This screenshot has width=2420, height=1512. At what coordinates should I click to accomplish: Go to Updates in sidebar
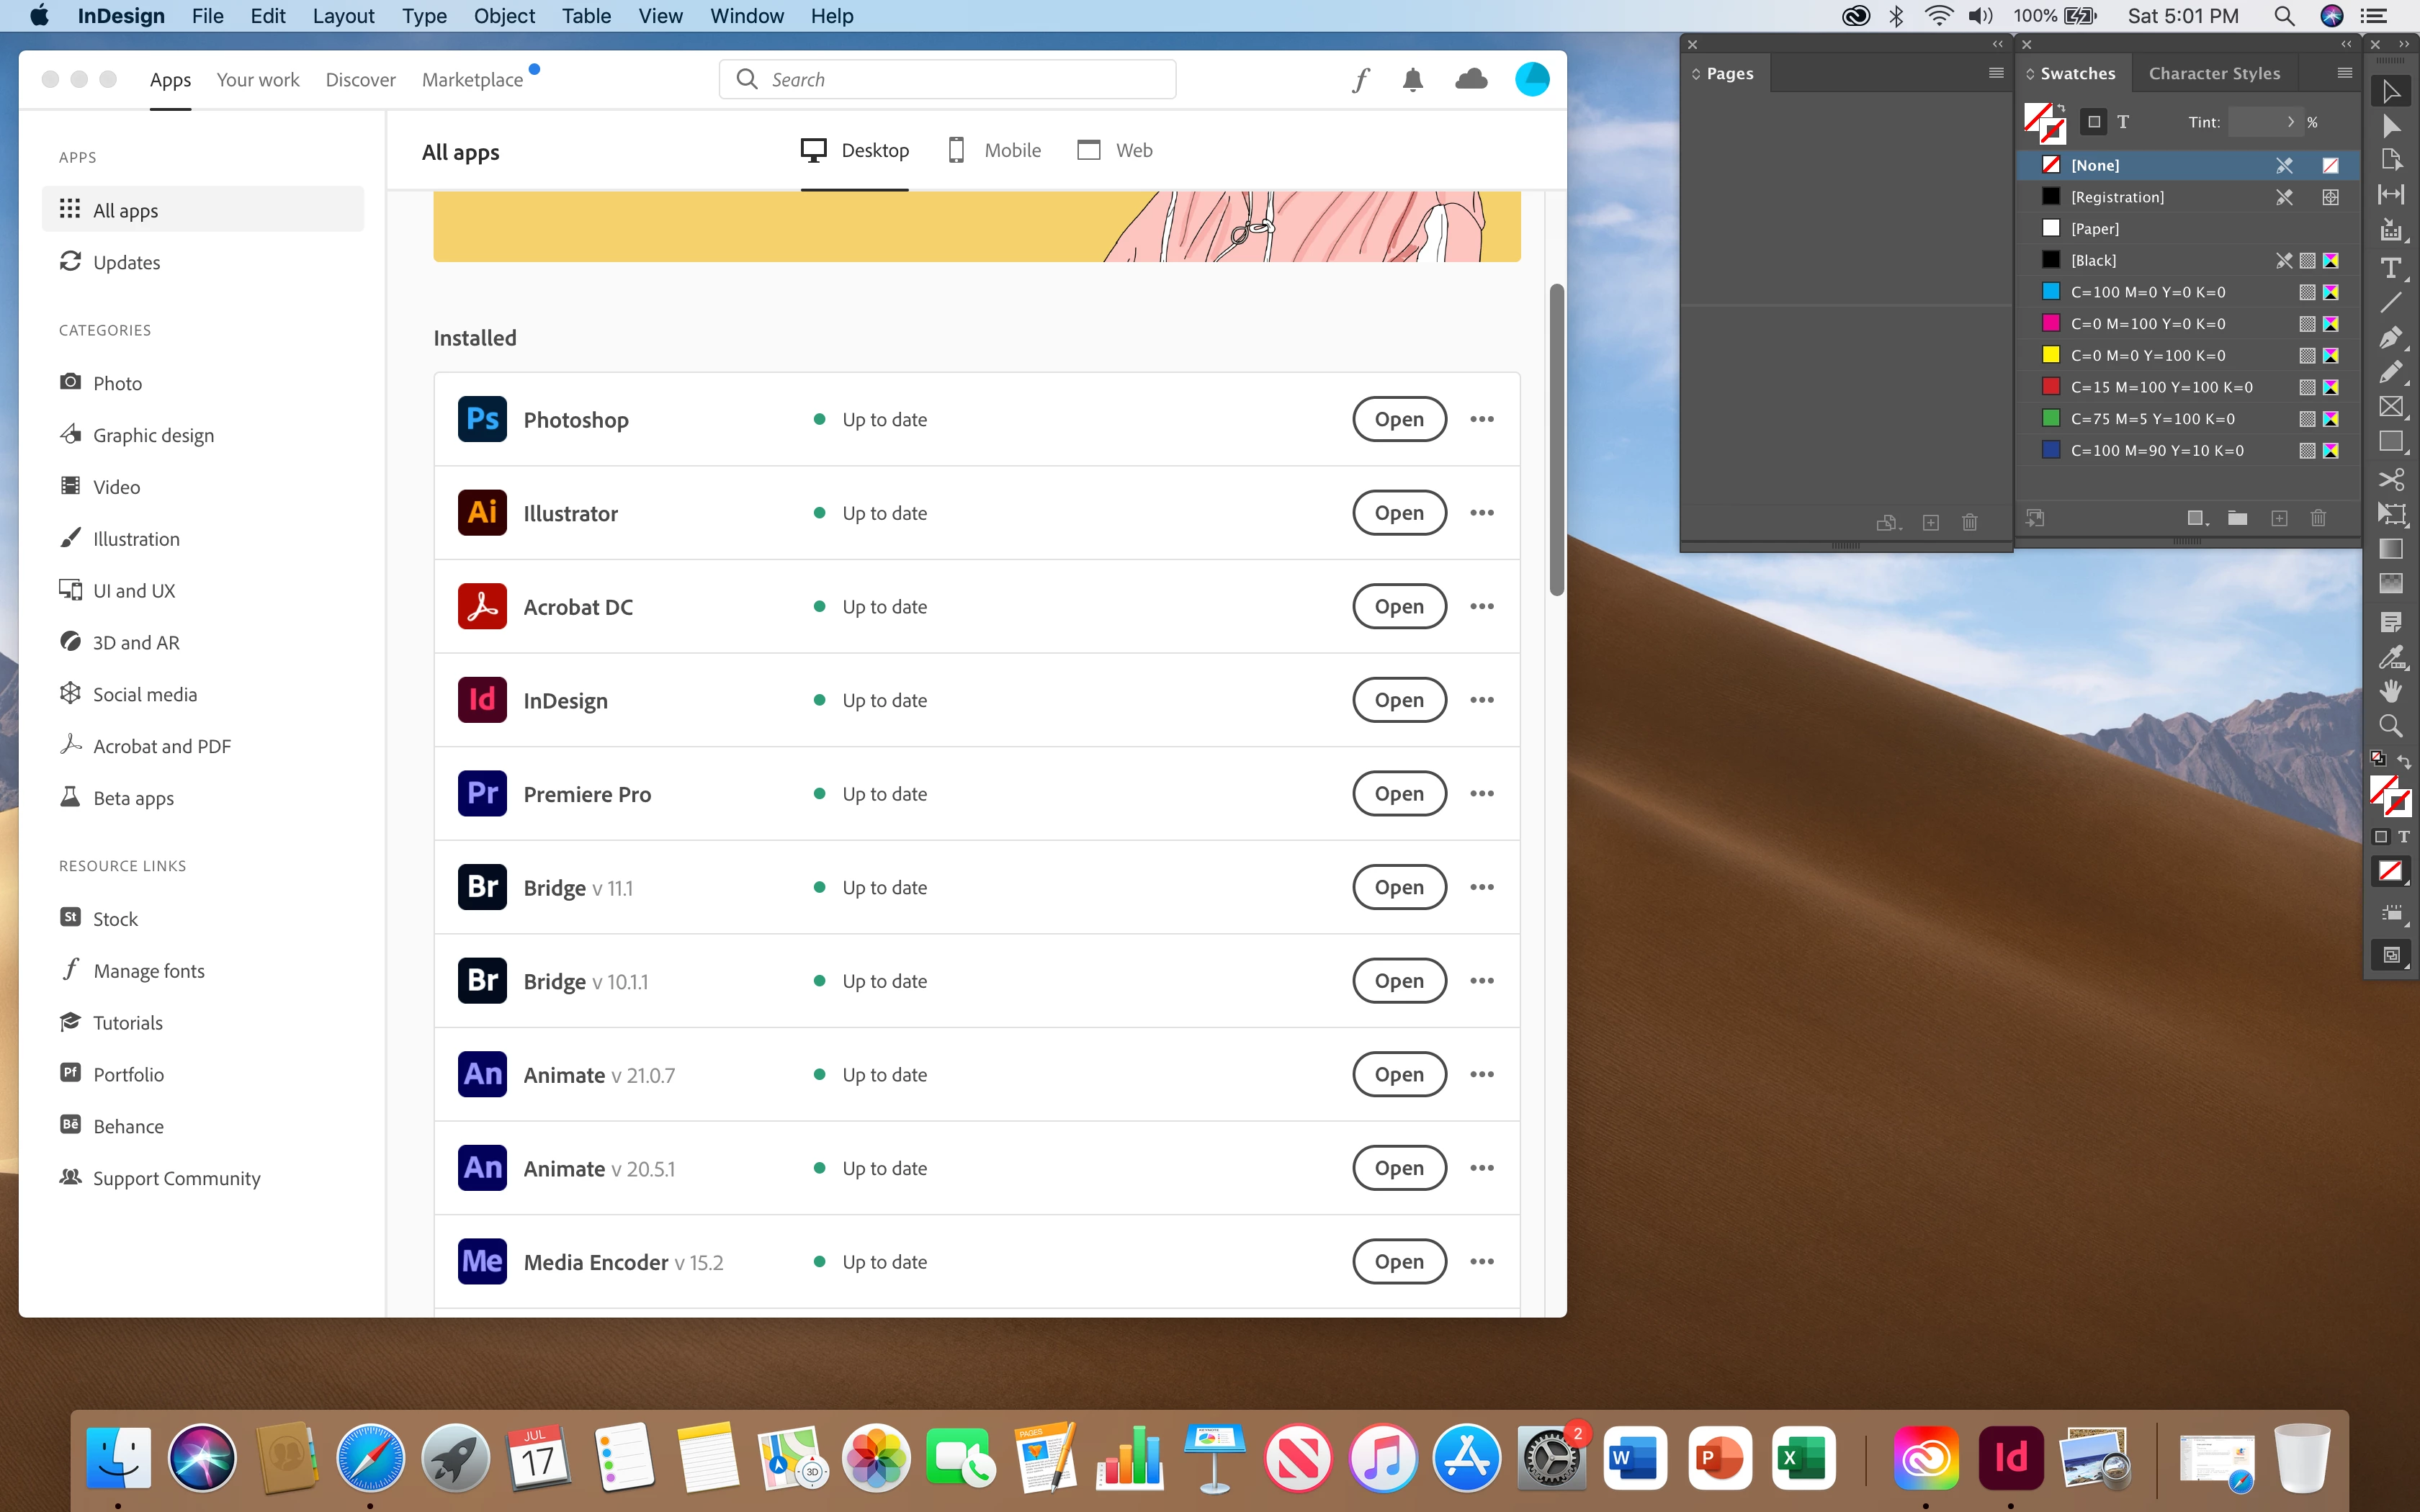point(126,262)
